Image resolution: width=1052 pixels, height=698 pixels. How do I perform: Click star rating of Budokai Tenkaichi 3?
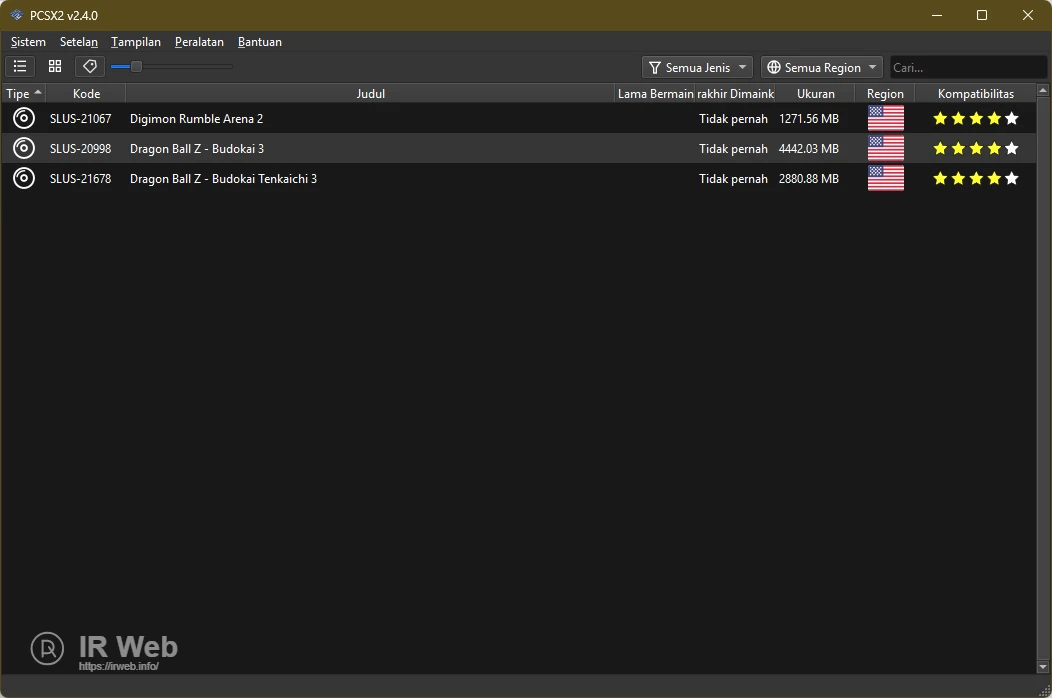976,179
